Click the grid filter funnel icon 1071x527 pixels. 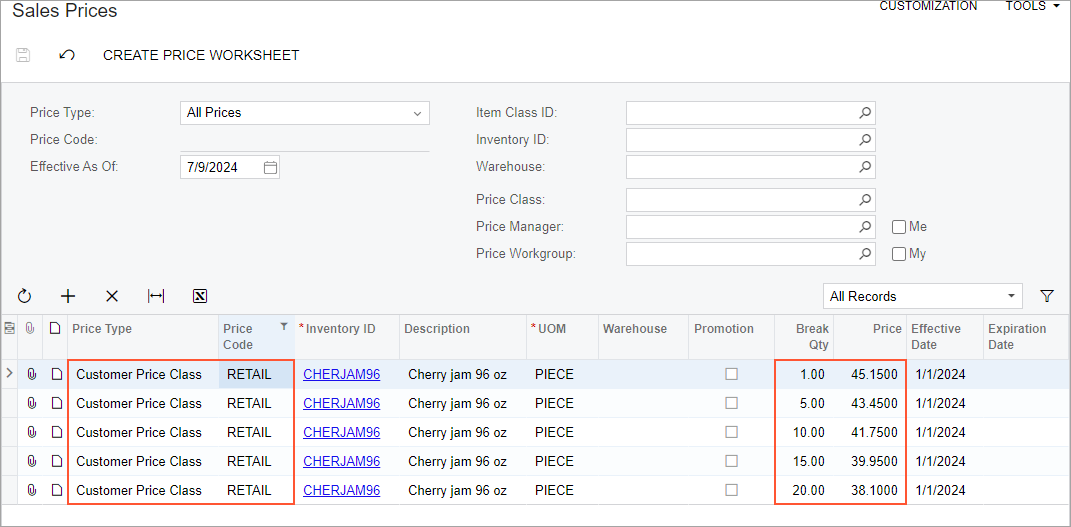click(x=1047, y=296)
